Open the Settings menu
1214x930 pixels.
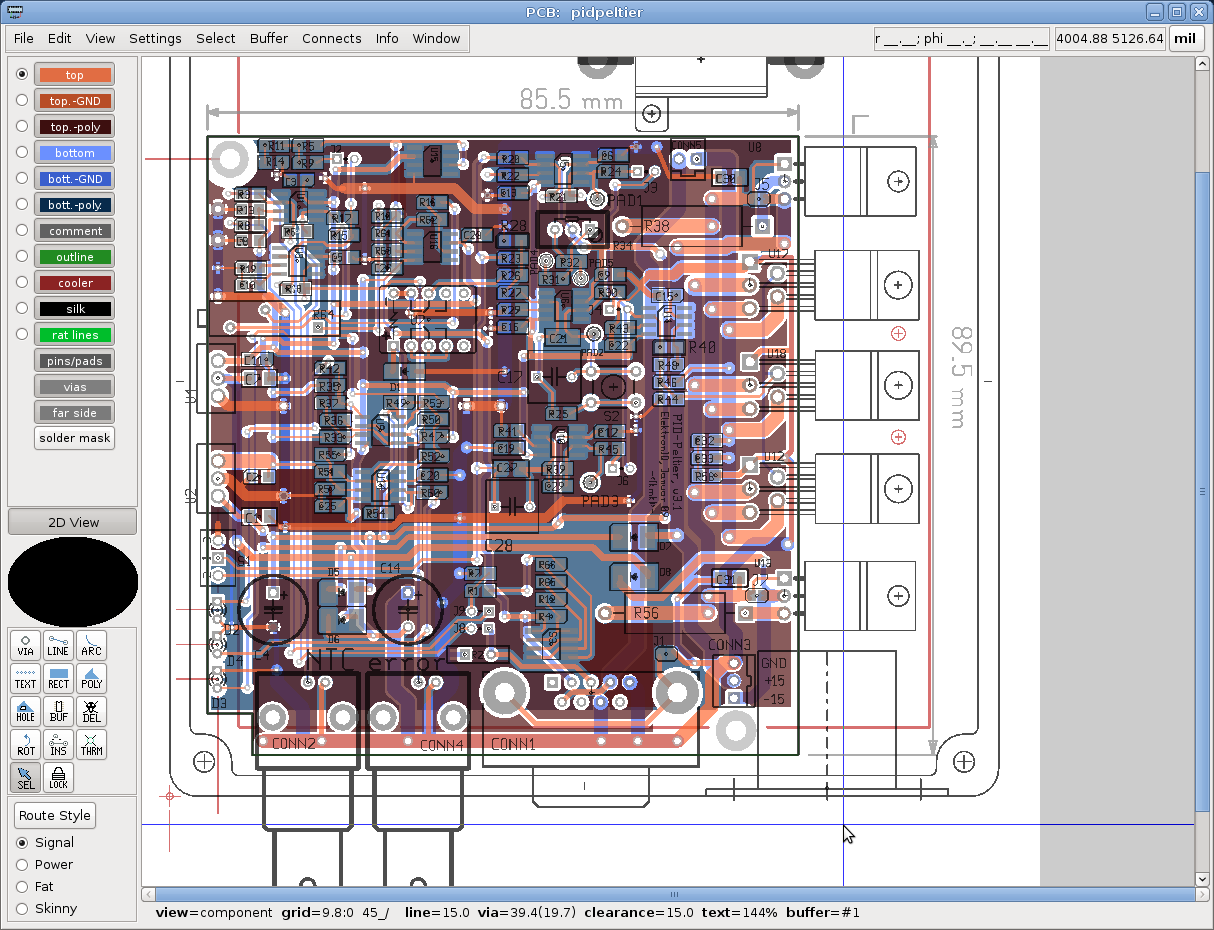tap(155, 39)
